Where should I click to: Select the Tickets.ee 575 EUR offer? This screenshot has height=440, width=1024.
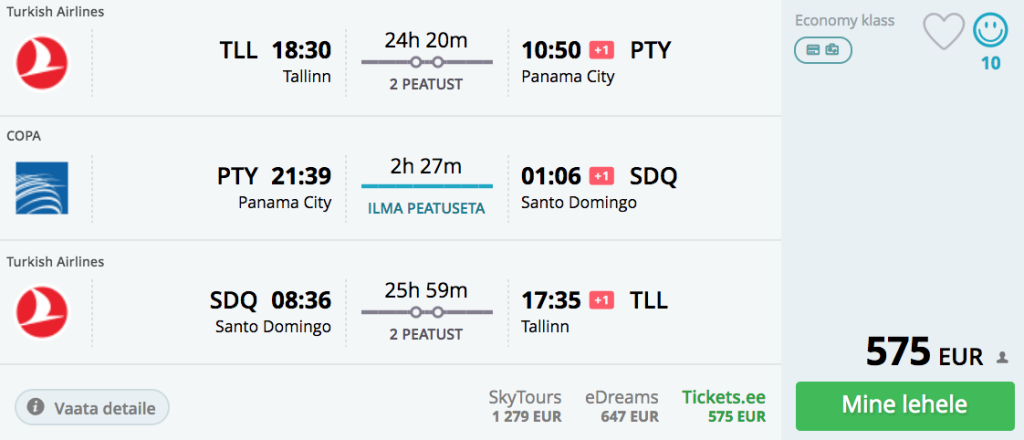coord(723,406)
